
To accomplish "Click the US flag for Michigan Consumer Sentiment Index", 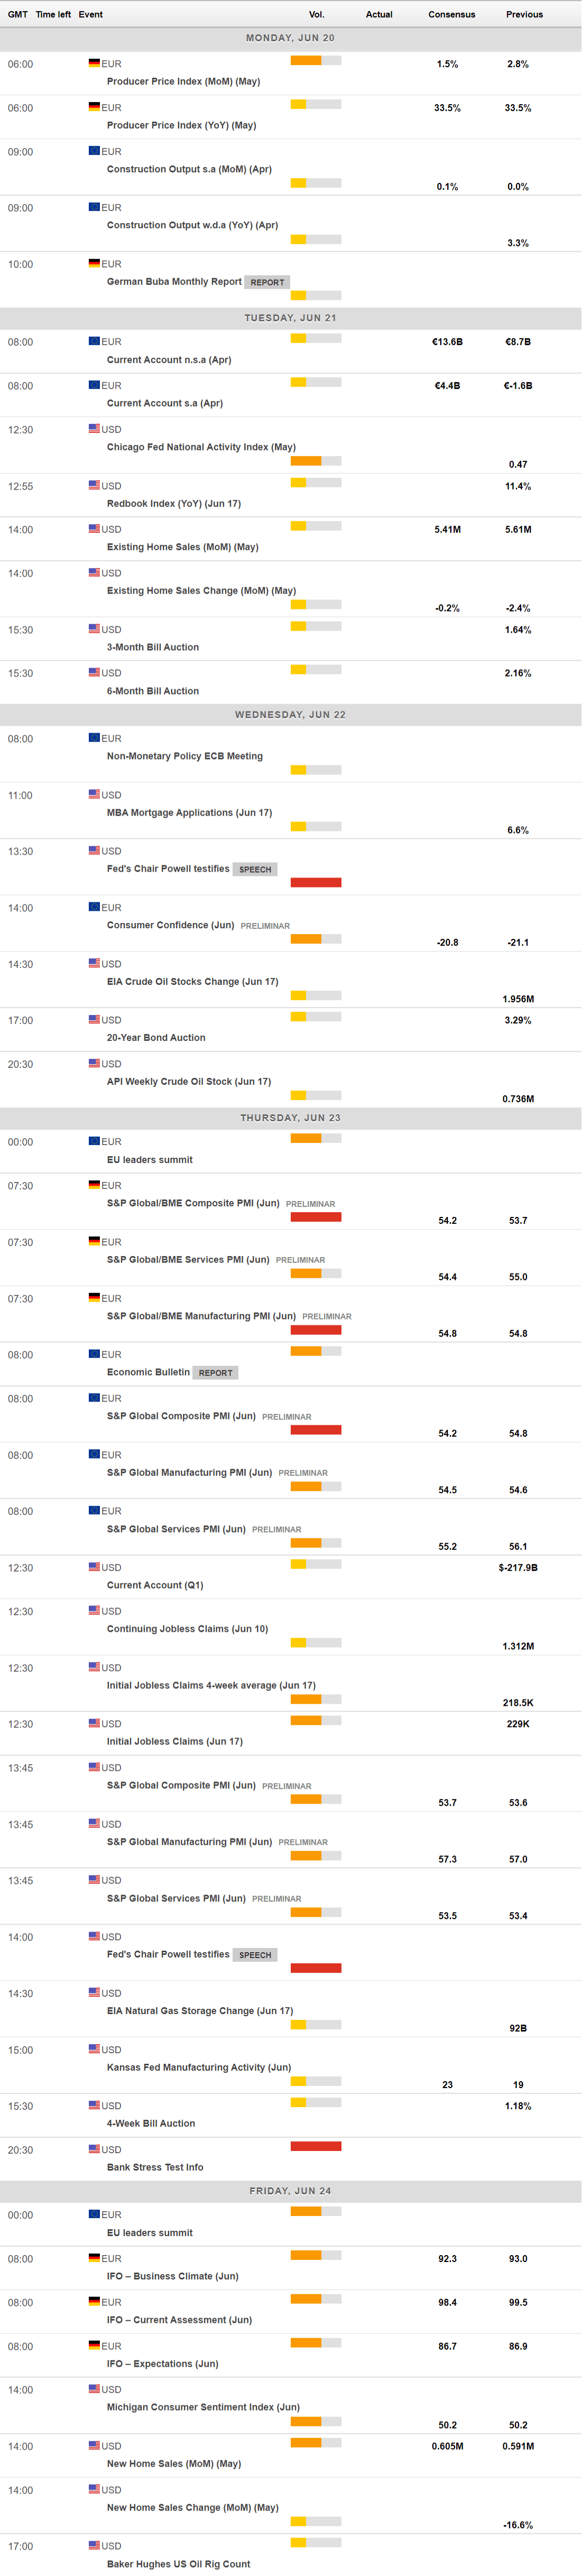I will [94, 2390].
